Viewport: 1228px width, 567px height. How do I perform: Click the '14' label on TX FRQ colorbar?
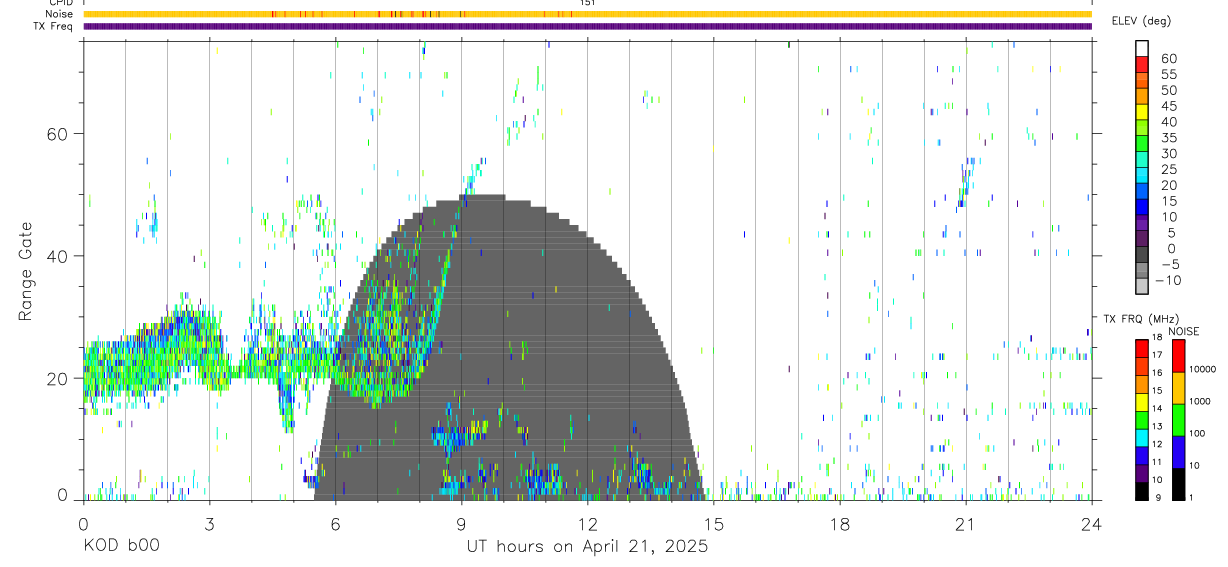[1157, 409]
